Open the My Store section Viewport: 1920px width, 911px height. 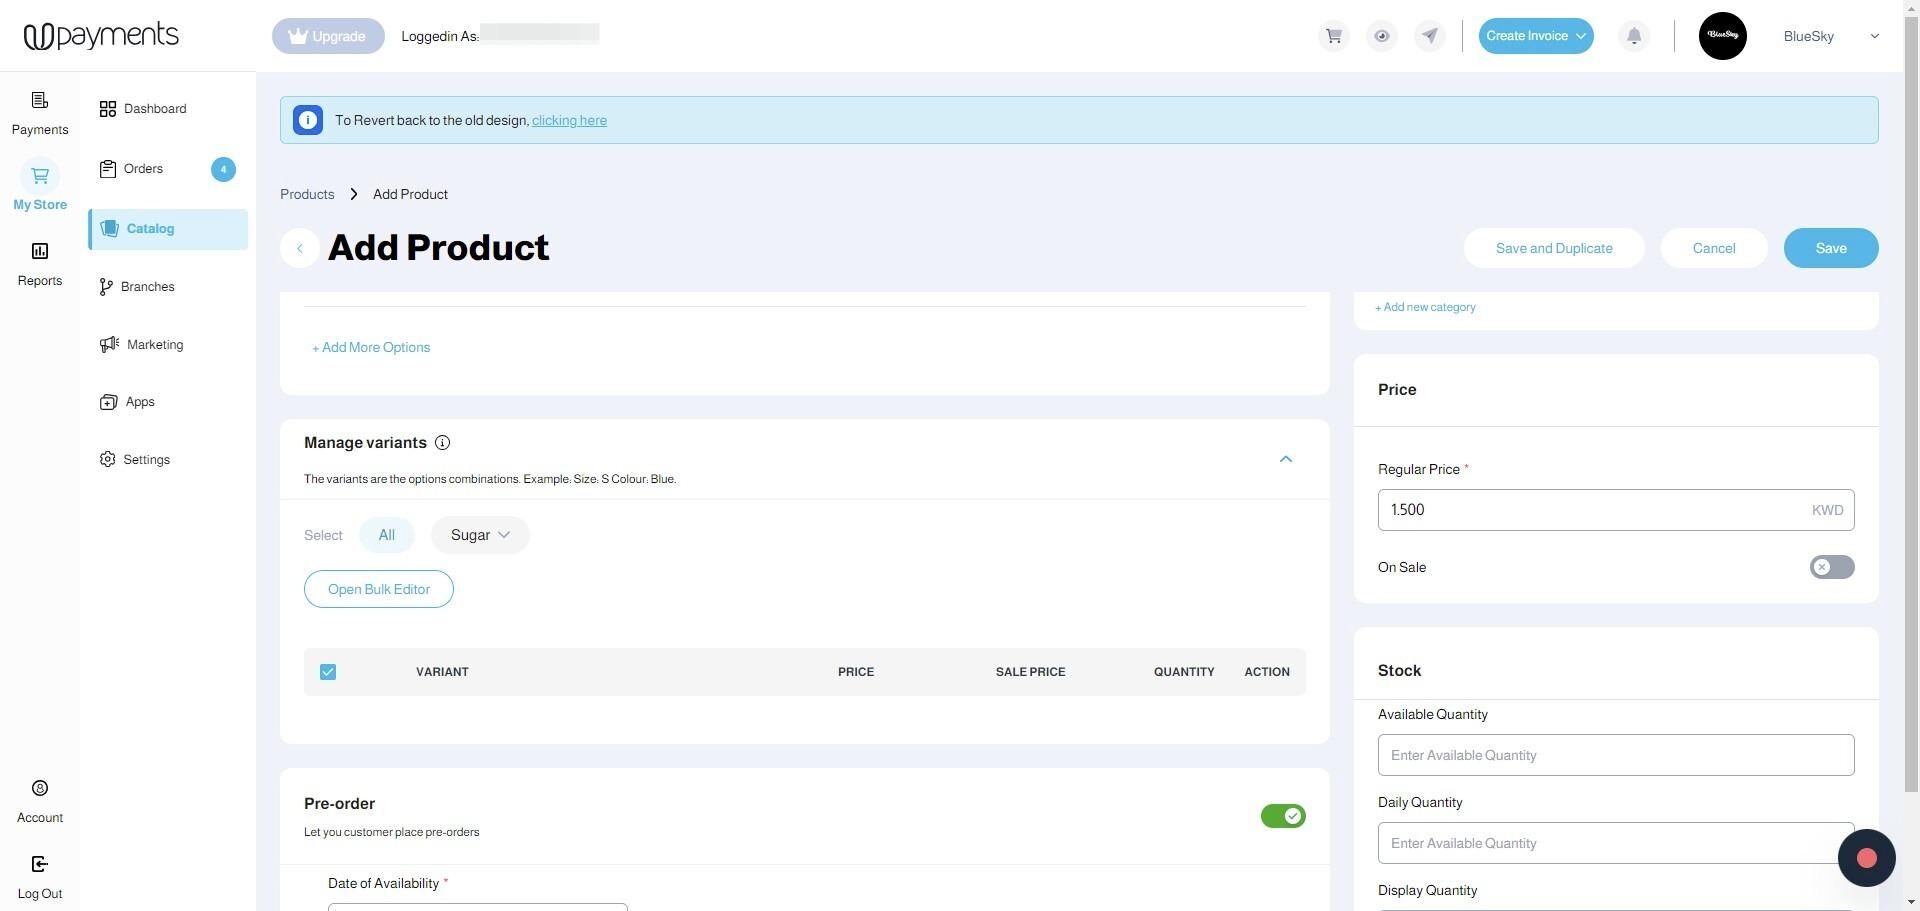tap(40, 186)
